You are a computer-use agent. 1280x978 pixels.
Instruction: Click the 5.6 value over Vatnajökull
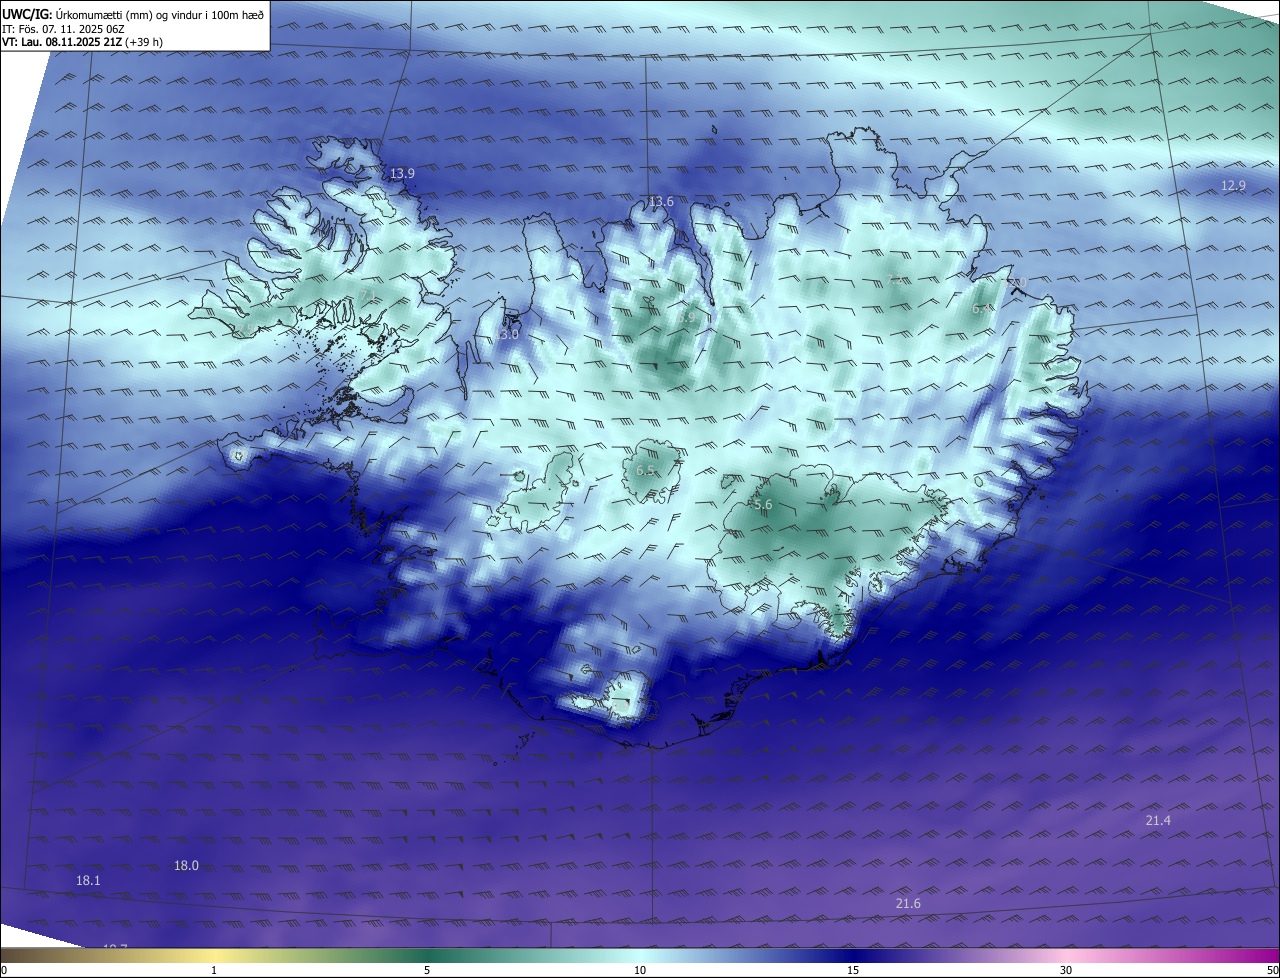[x=763, y=505]
